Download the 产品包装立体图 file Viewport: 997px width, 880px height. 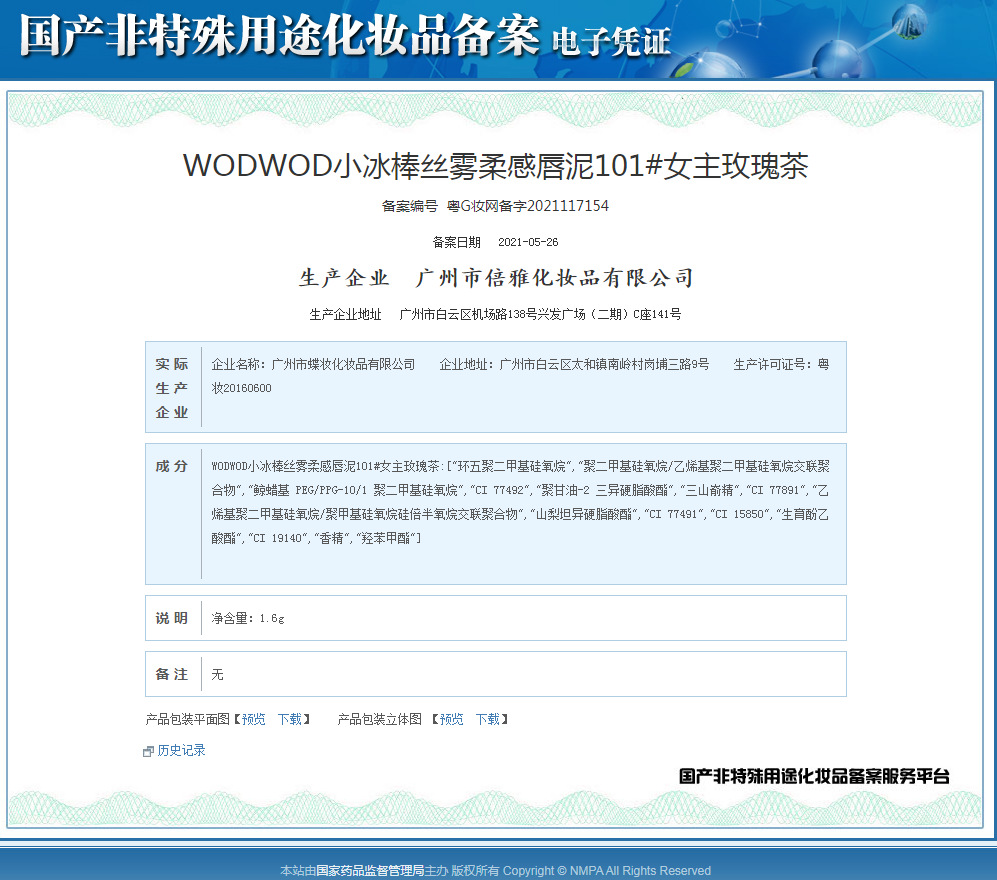488,719
